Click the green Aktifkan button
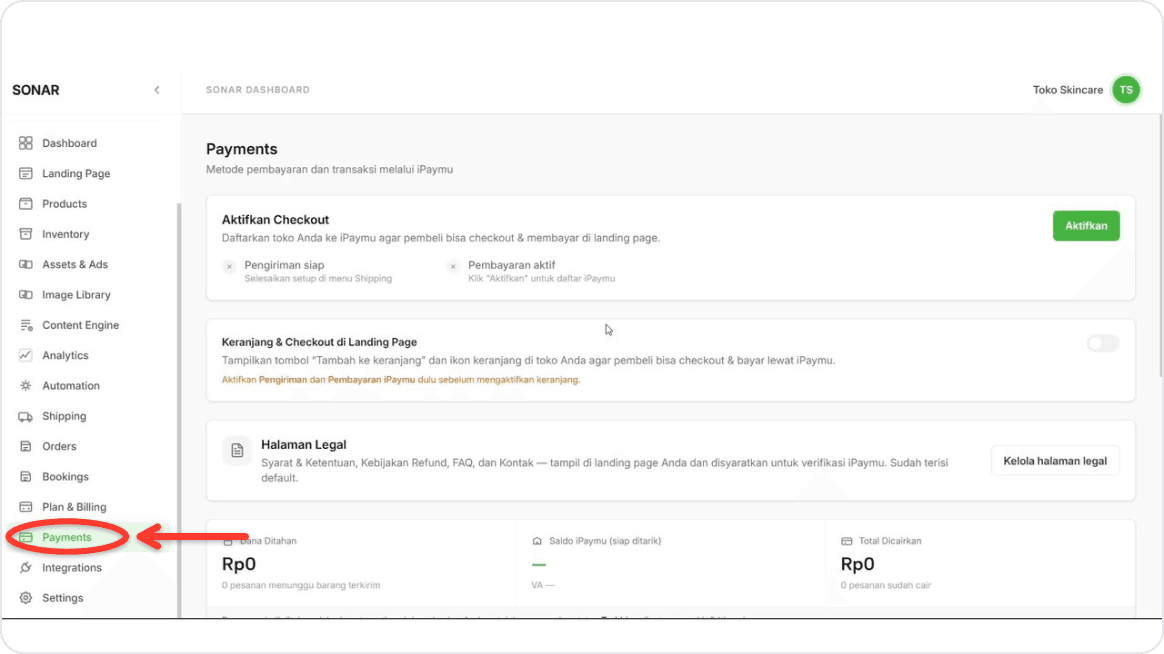Viewport: 1164px width, 654px height. (x=1086, y=226)
